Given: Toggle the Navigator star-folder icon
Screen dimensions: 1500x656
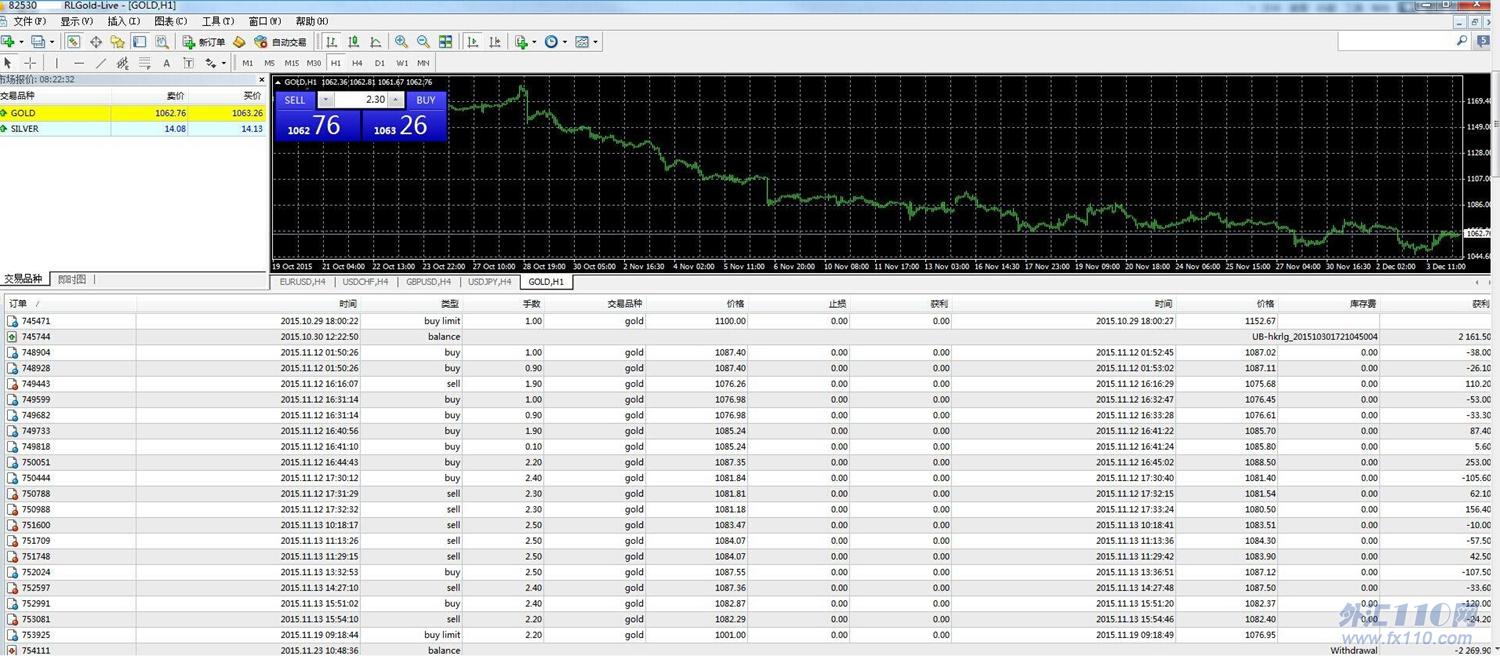Looking at the screenshot, I should pyautogui.click(x=117, y=42).
